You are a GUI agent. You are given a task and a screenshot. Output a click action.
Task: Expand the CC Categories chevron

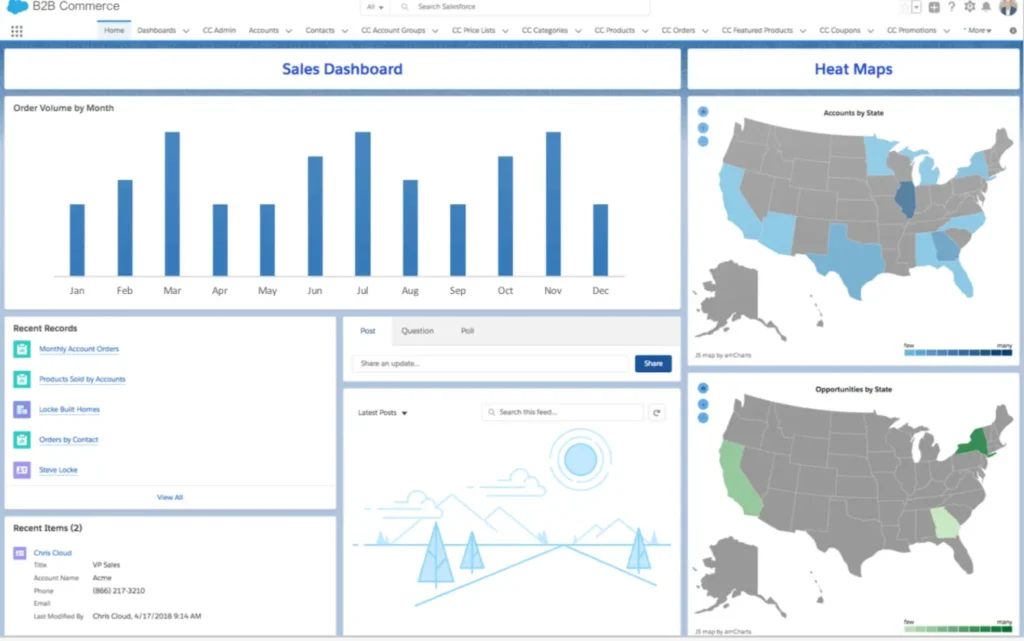click(x=578, y=31)
